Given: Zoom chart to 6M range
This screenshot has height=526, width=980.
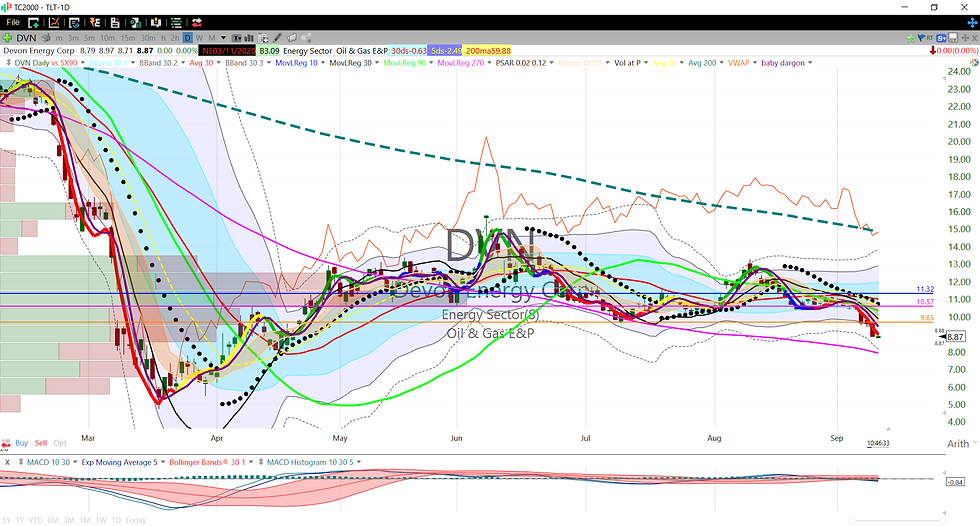Looking at the screenshot, I should [x=52, y=520].
